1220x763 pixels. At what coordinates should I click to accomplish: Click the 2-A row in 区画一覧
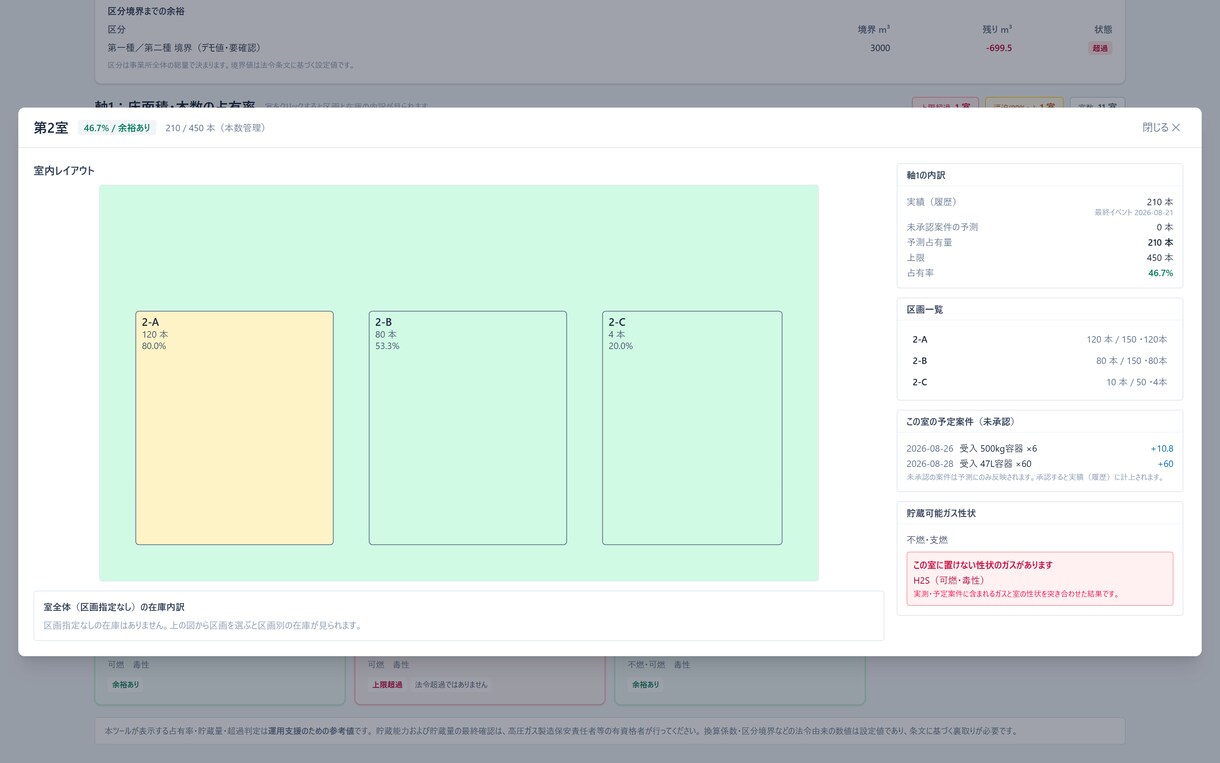(1039, 340)
